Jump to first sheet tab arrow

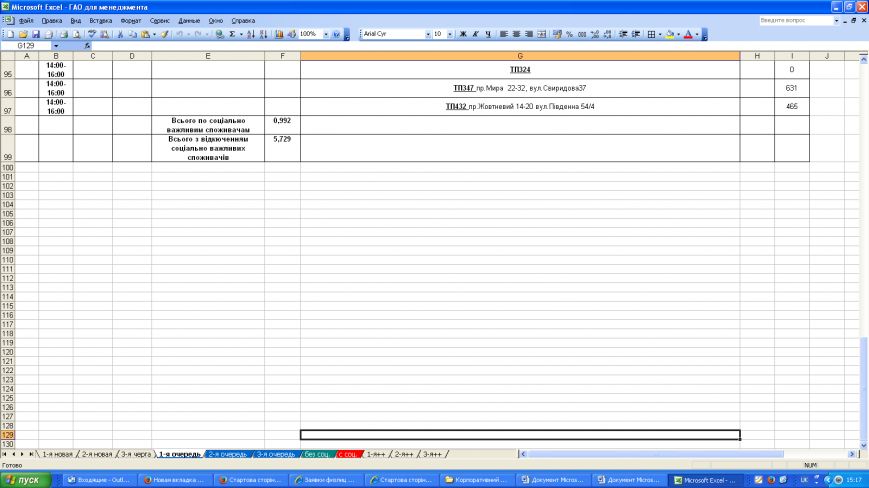(4, 454)
